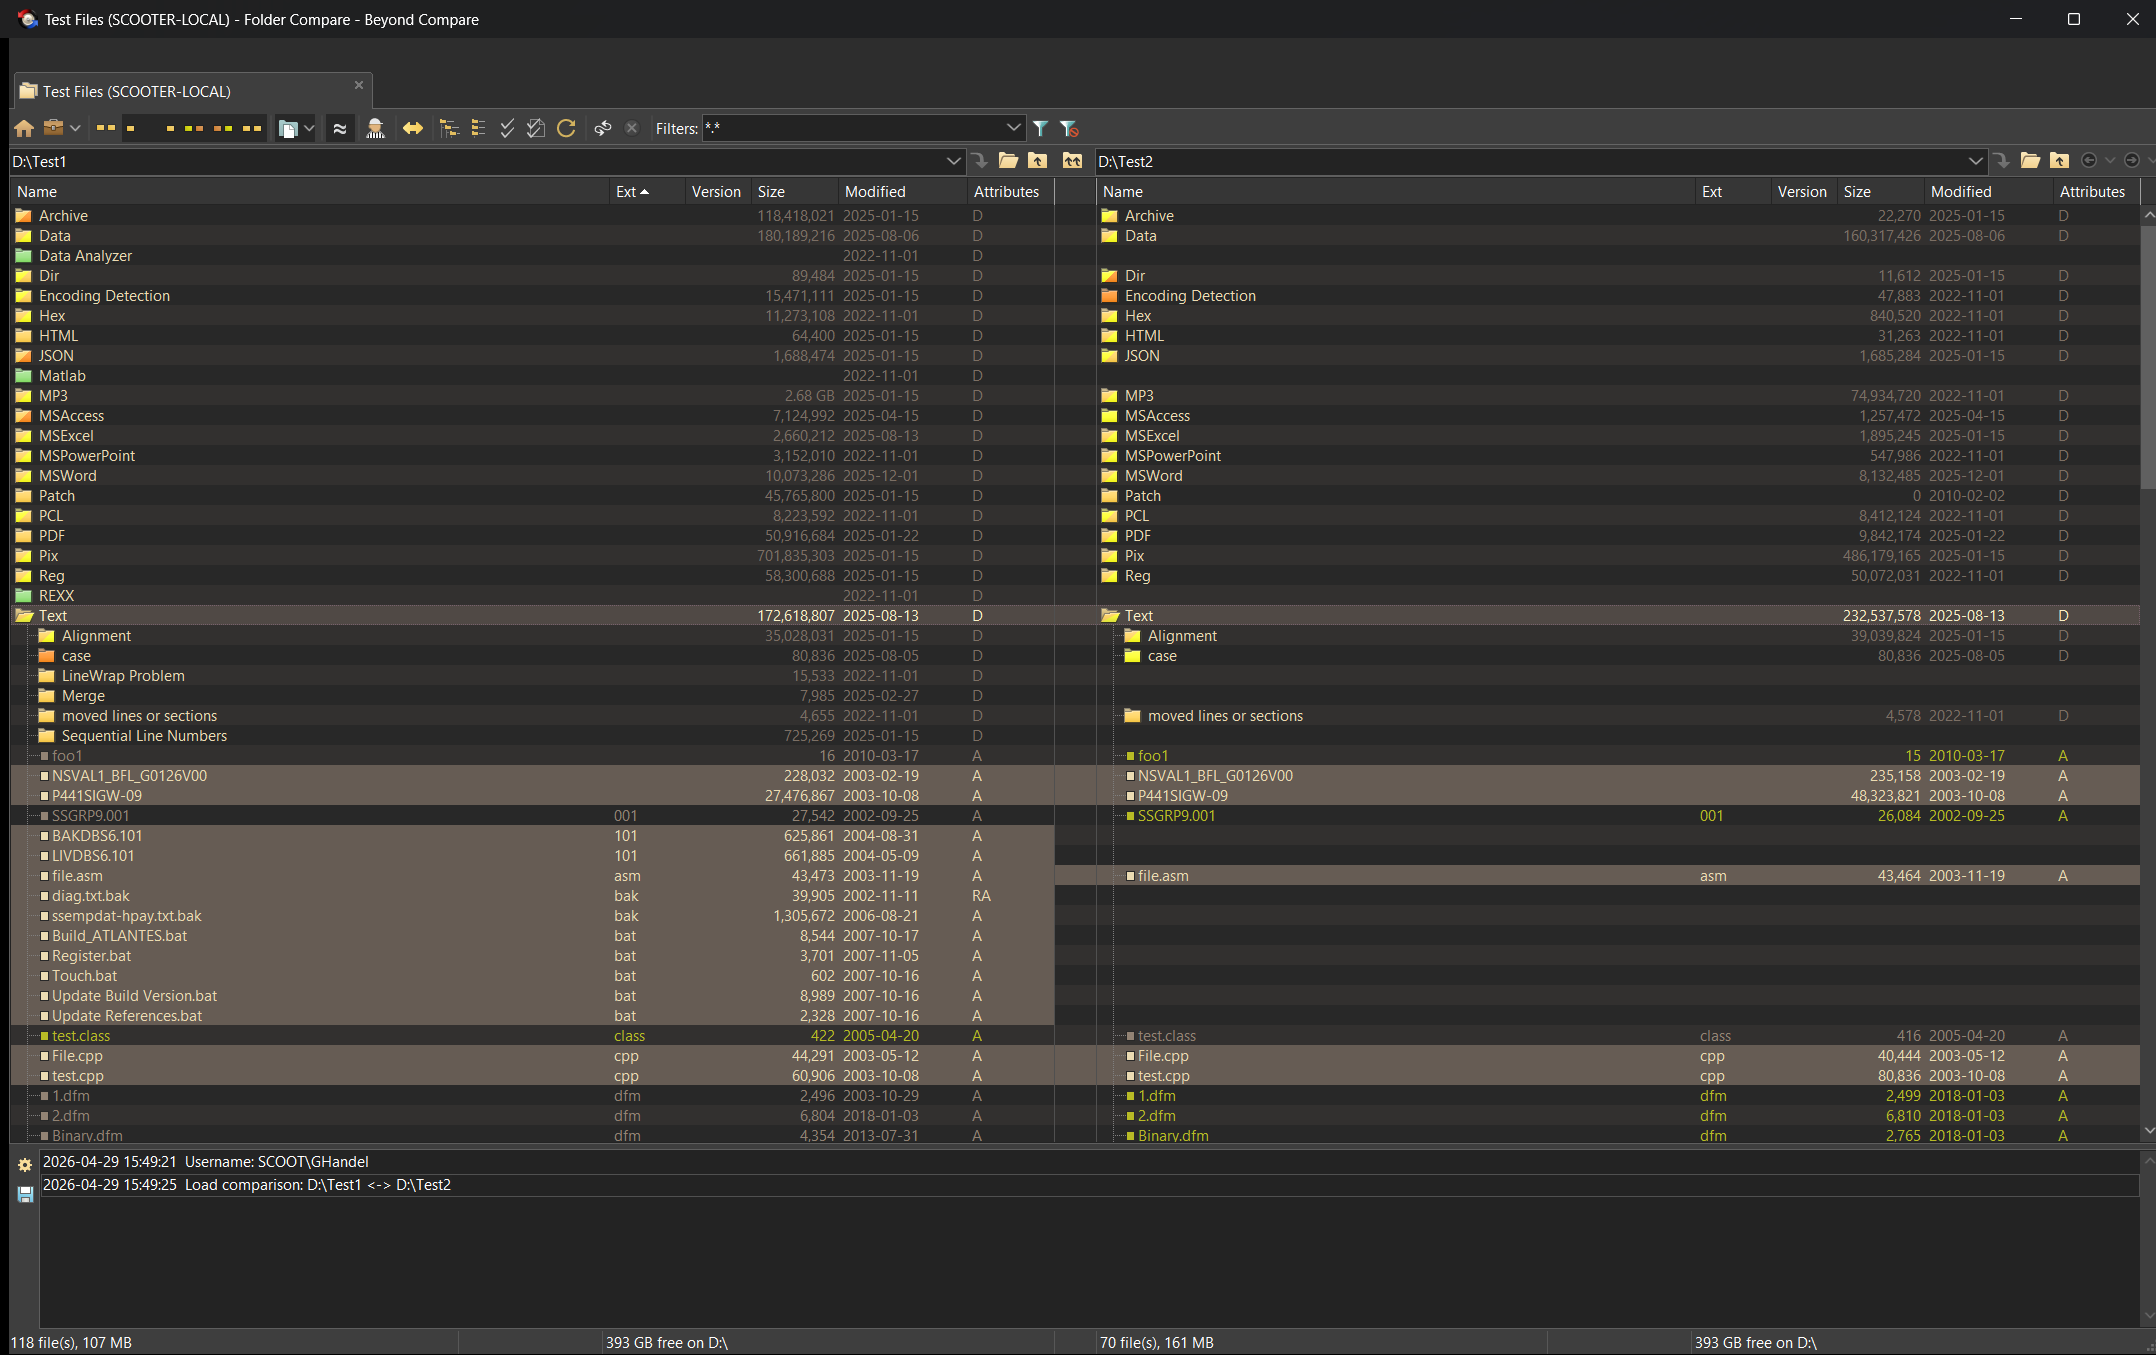Open file filters funnel icon
Viewport: 2156px width, 1355px height.
1041,128
